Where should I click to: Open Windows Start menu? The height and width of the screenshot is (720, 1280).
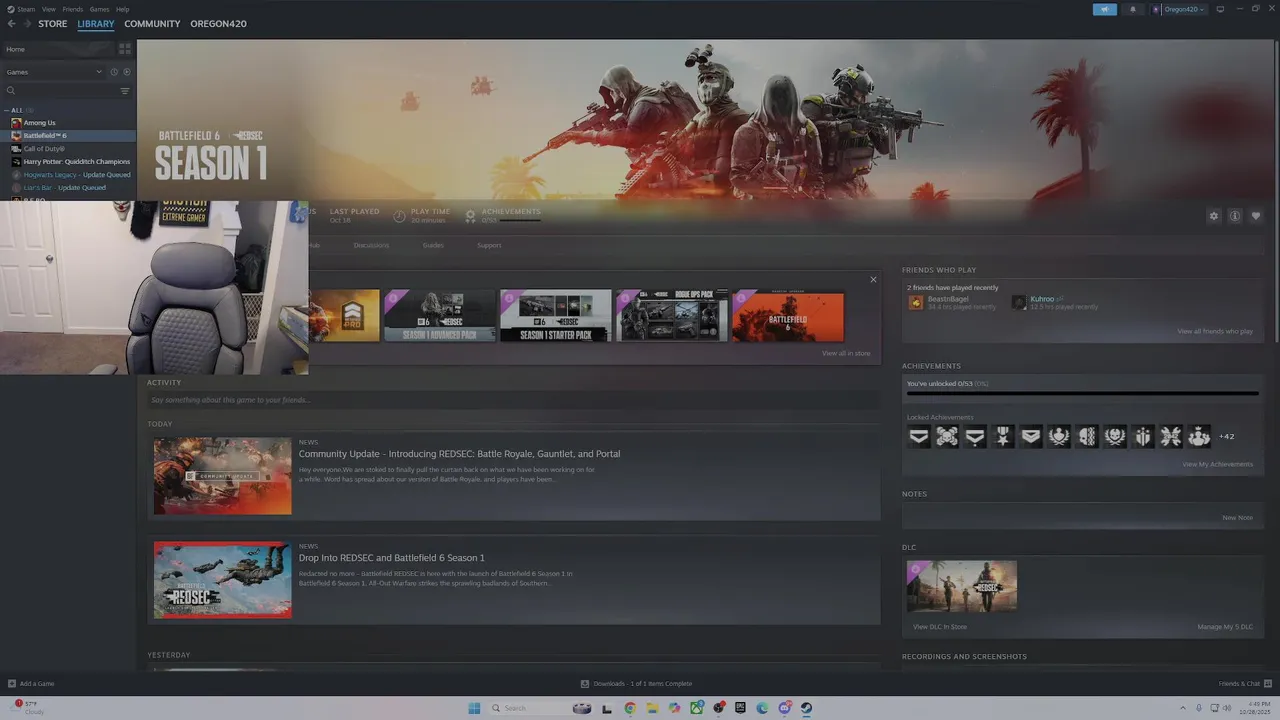pyautogui.click(x=474, y=708)
